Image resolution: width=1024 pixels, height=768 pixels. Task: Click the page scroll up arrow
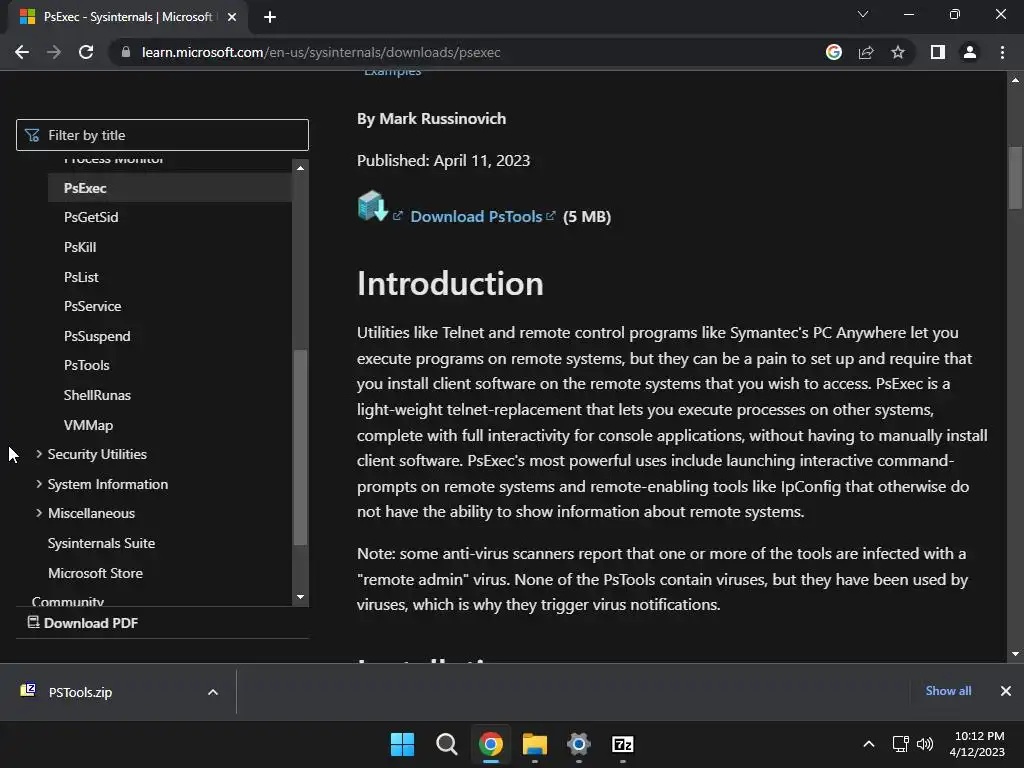[x=1015, y=80]
